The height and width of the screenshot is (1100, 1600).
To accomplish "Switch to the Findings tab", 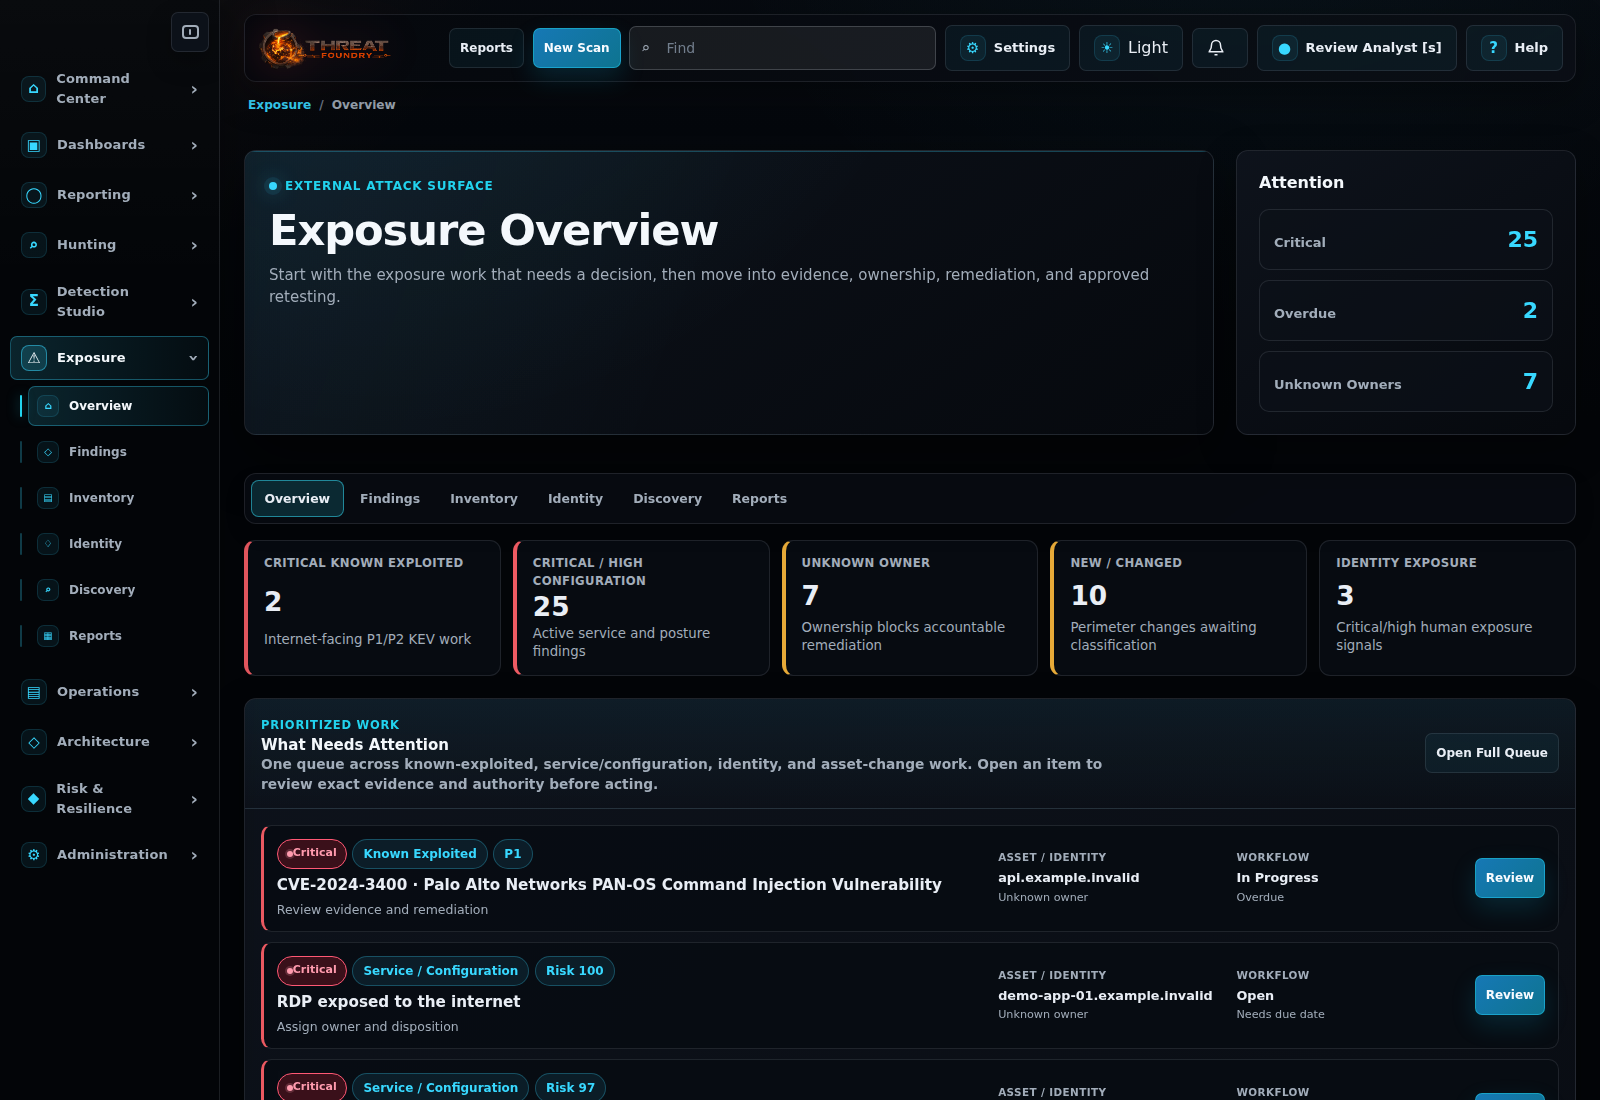I will (x=390, y=499).
